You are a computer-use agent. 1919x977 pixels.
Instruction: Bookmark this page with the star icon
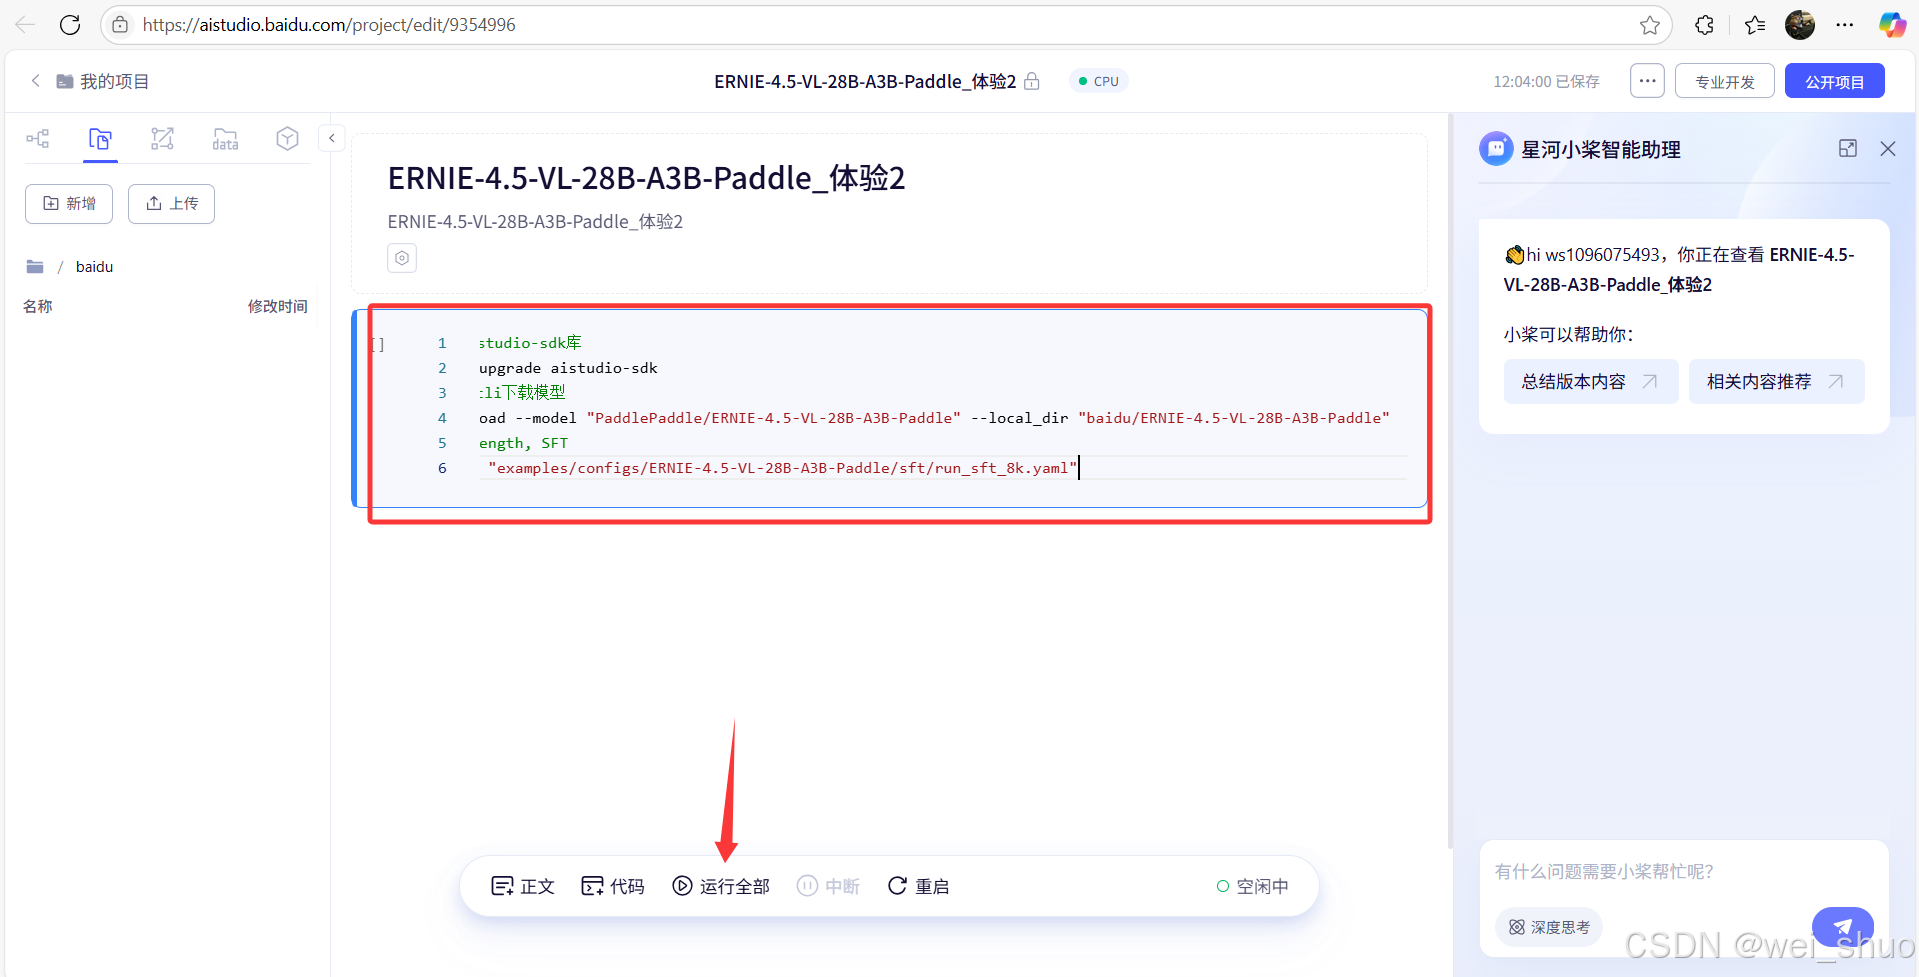1650,25
